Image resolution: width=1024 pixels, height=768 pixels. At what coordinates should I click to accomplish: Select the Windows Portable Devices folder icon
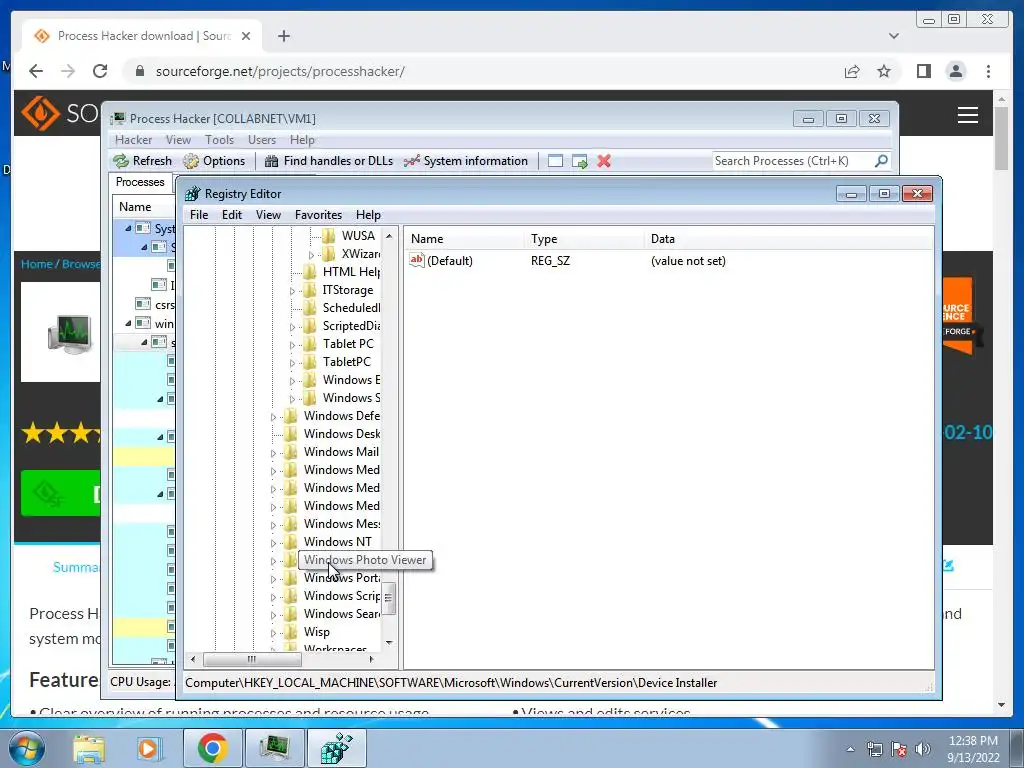coord(291,577)
